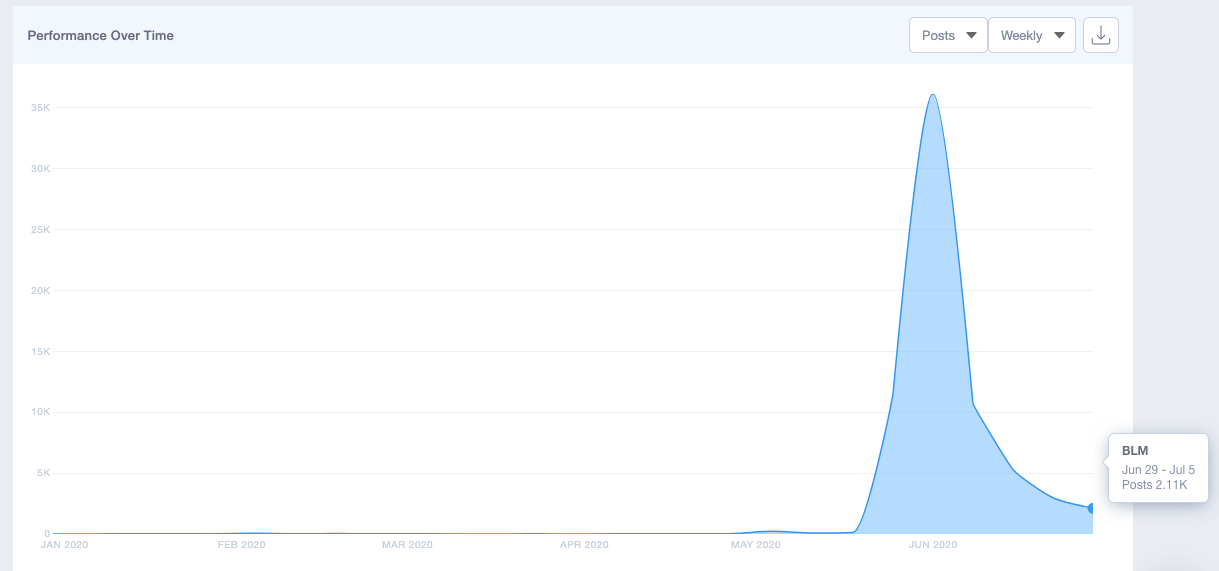The height and width of the screenshot is (571, 1219).
Task: Click the JUN 2020 axis label
Action: pos(932,545)
